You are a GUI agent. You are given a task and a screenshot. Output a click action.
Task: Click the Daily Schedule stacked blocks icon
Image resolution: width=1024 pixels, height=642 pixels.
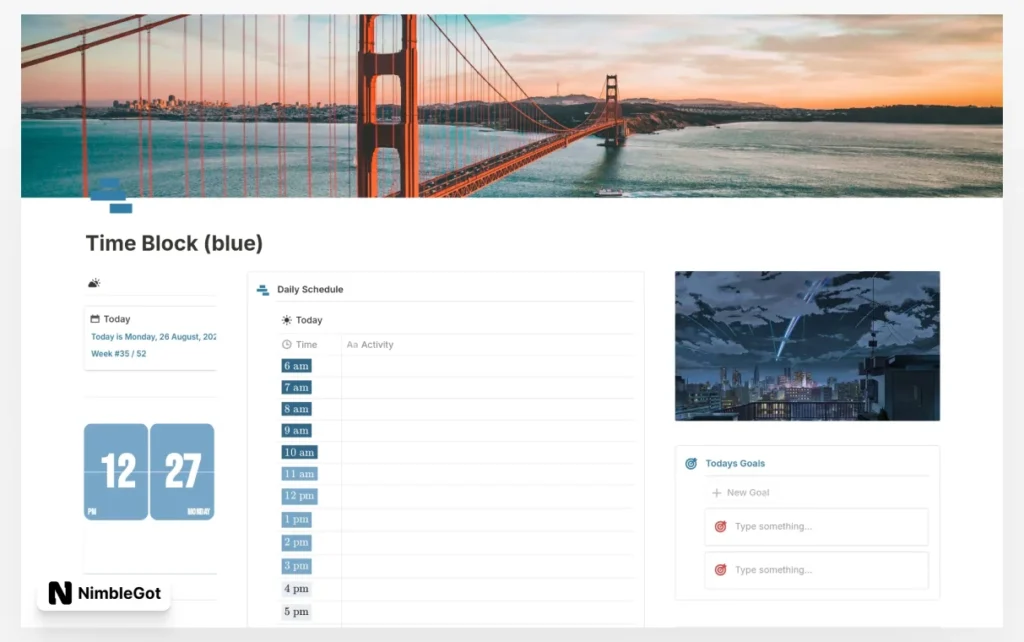(x=263, y=289)
